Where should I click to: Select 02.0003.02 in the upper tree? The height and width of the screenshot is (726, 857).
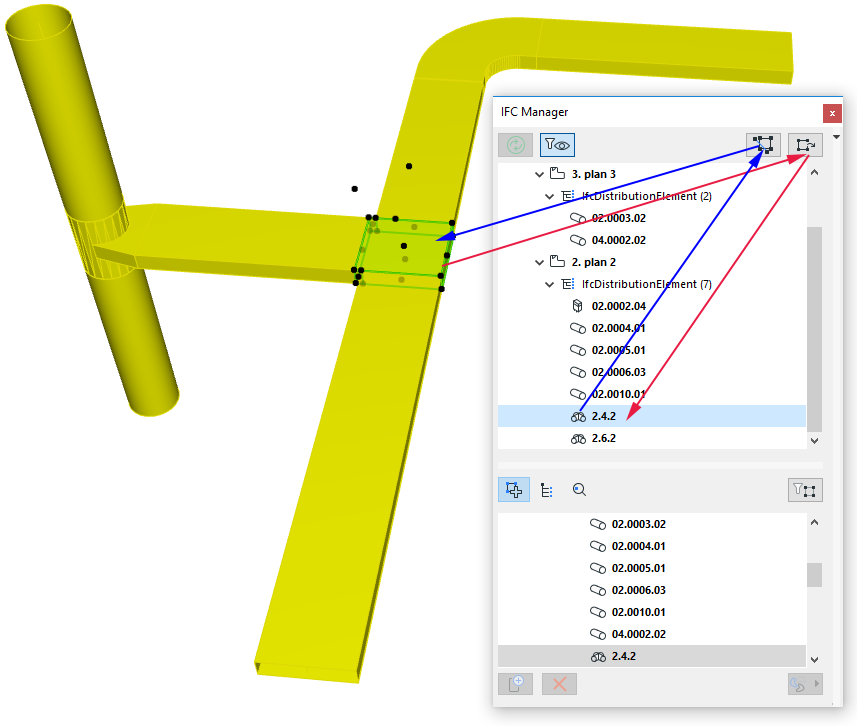(618, 218)
